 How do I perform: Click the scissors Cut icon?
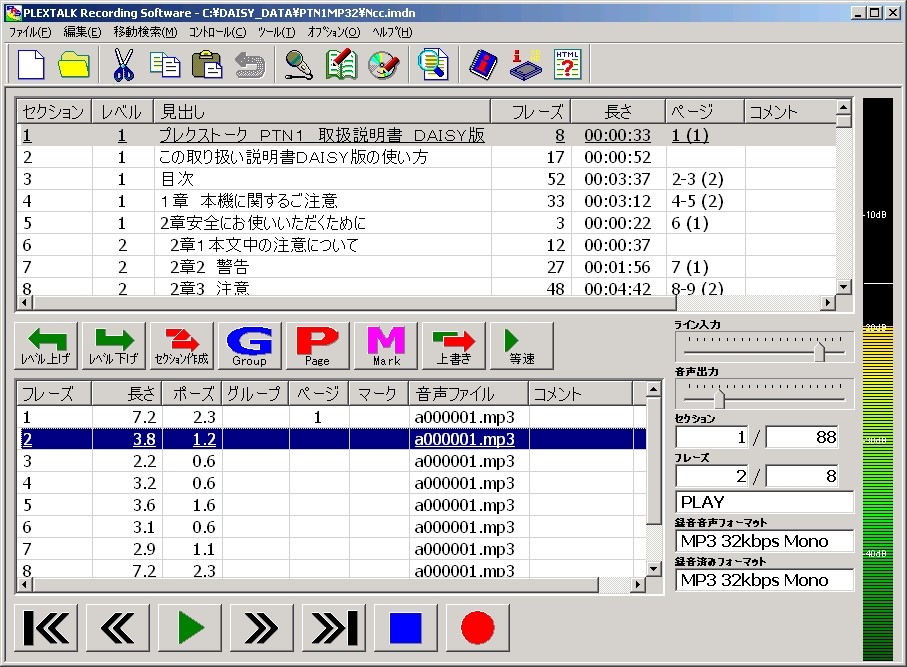pos(122,65)
